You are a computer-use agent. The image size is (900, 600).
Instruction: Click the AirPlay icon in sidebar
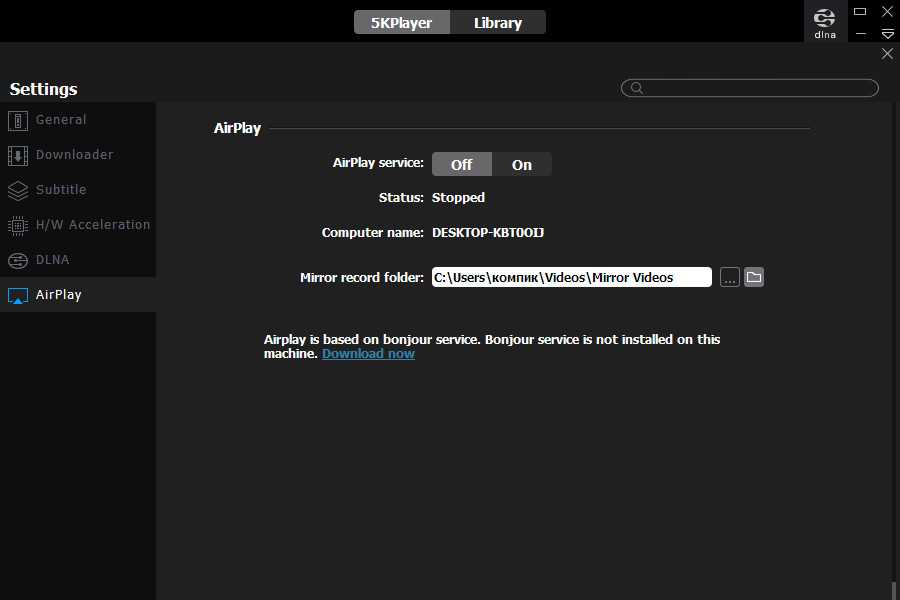pos(18,296)
